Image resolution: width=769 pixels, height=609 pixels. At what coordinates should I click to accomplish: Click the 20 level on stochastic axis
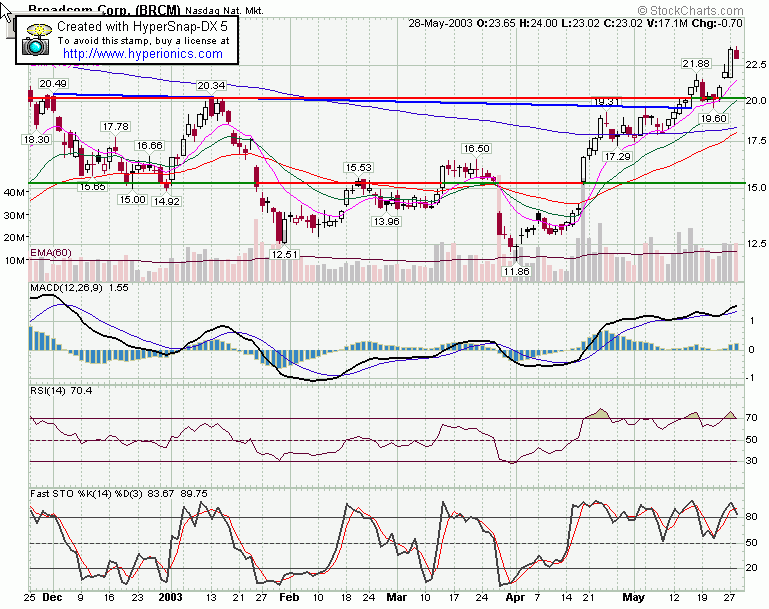[x=751, y=568]
